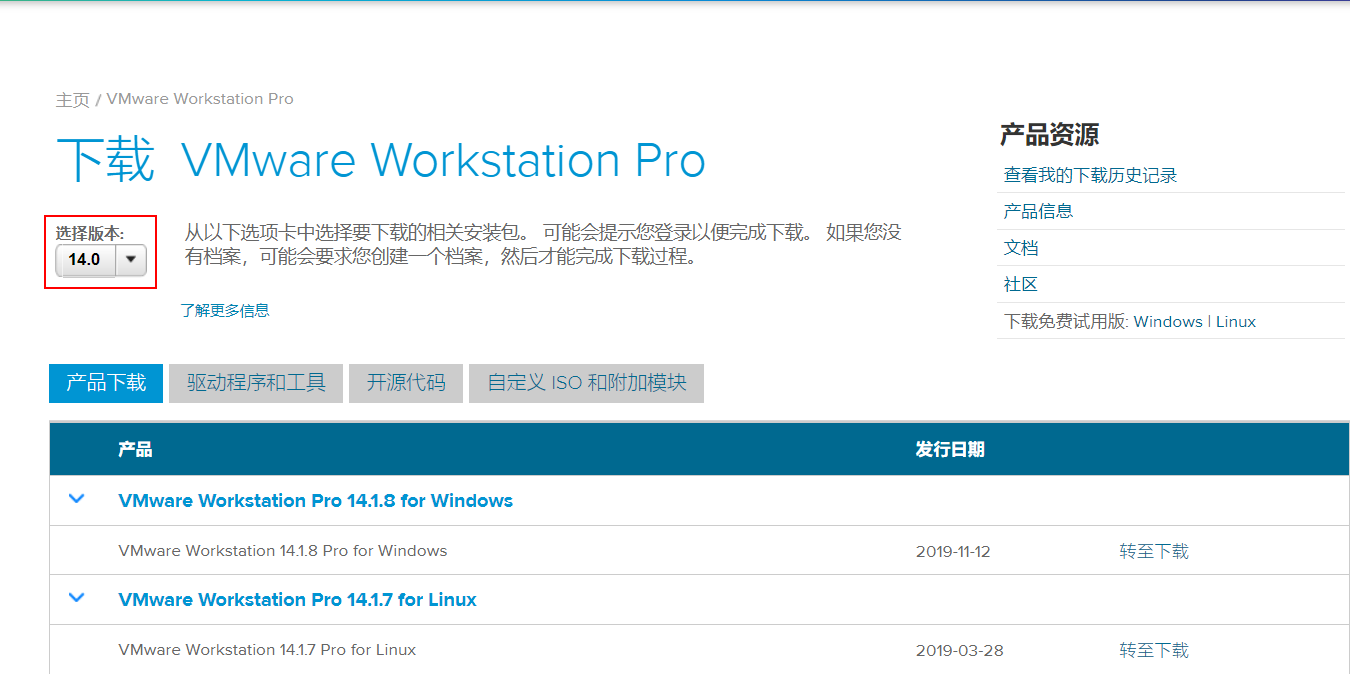Switch to the 产品下载 tab
Viewport: 1350px width, 691px height.
pos(106,383)
